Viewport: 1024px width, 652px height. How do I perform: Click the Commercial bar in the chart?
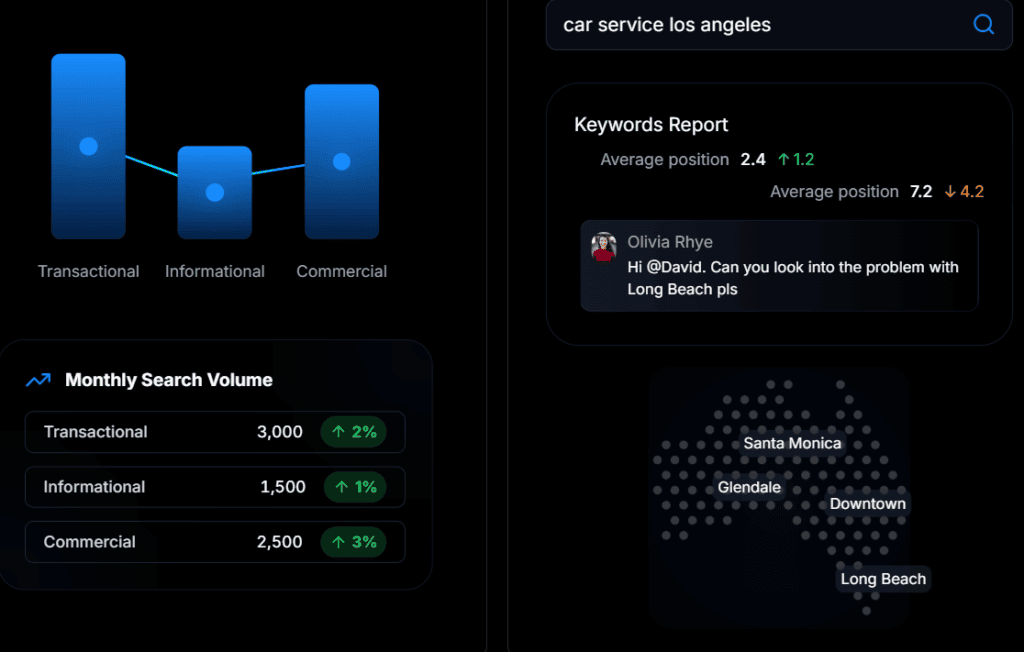340,160
